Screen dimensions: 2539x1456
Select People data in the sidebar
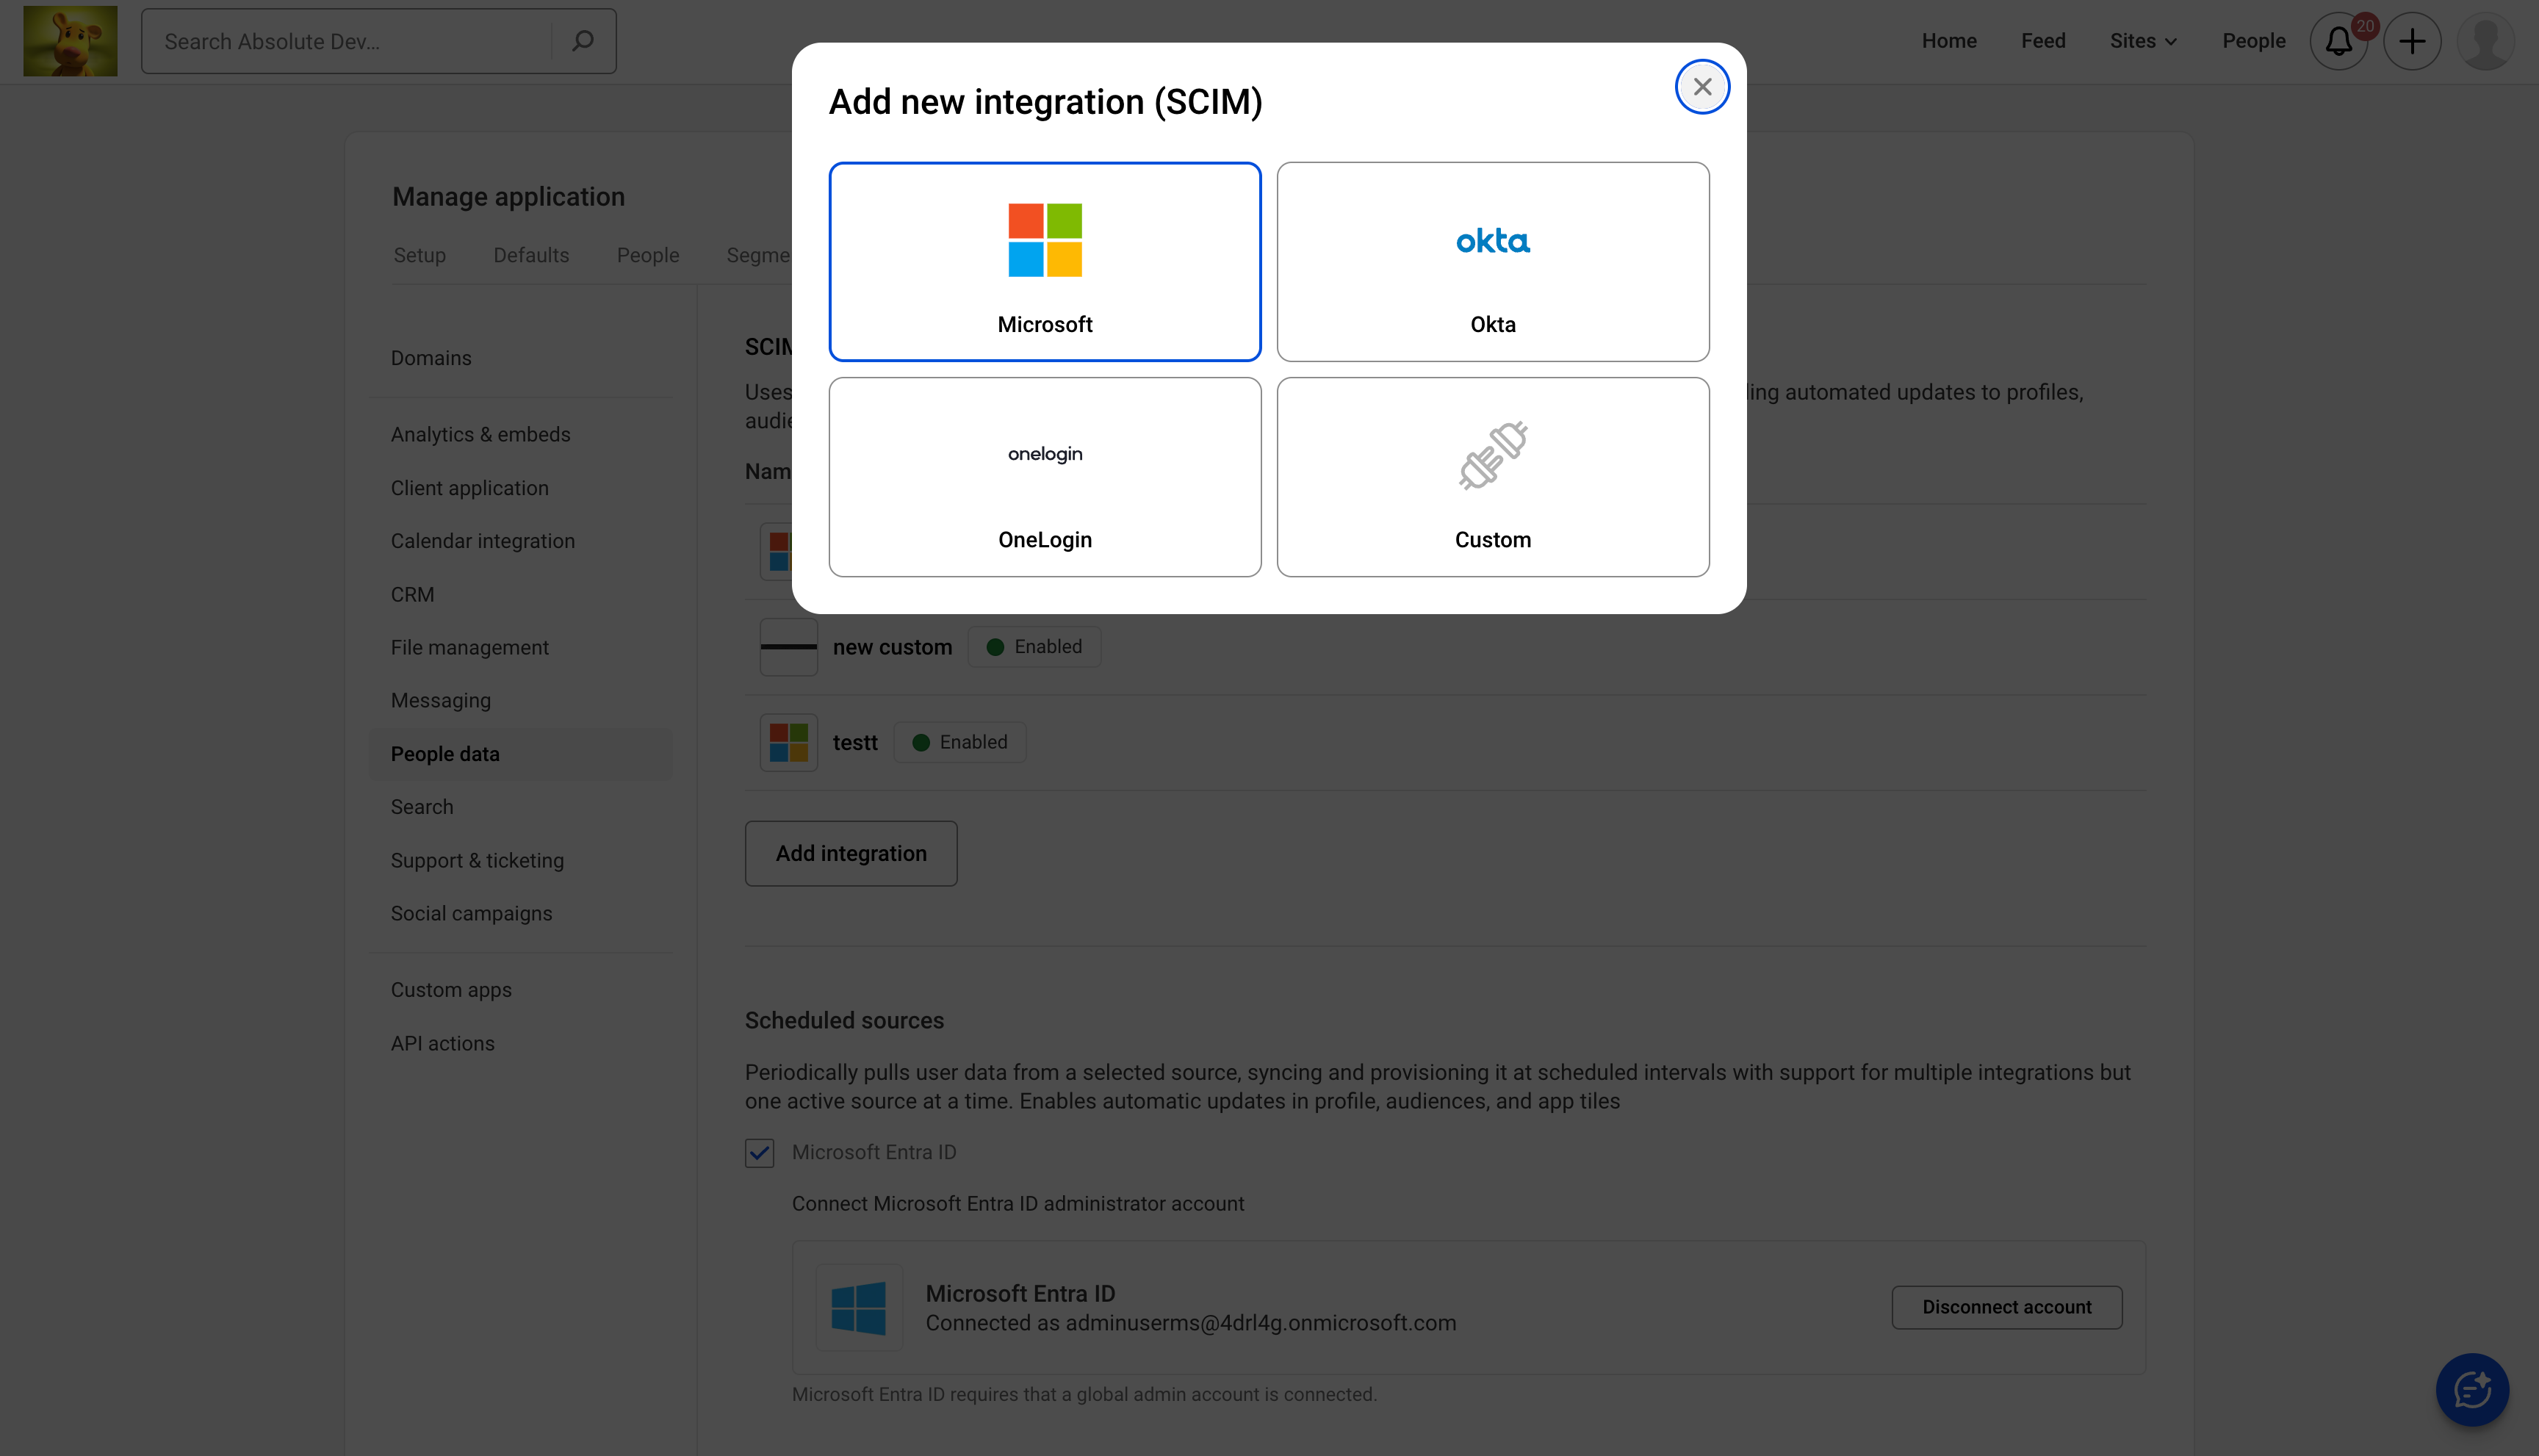click(444, 753)
